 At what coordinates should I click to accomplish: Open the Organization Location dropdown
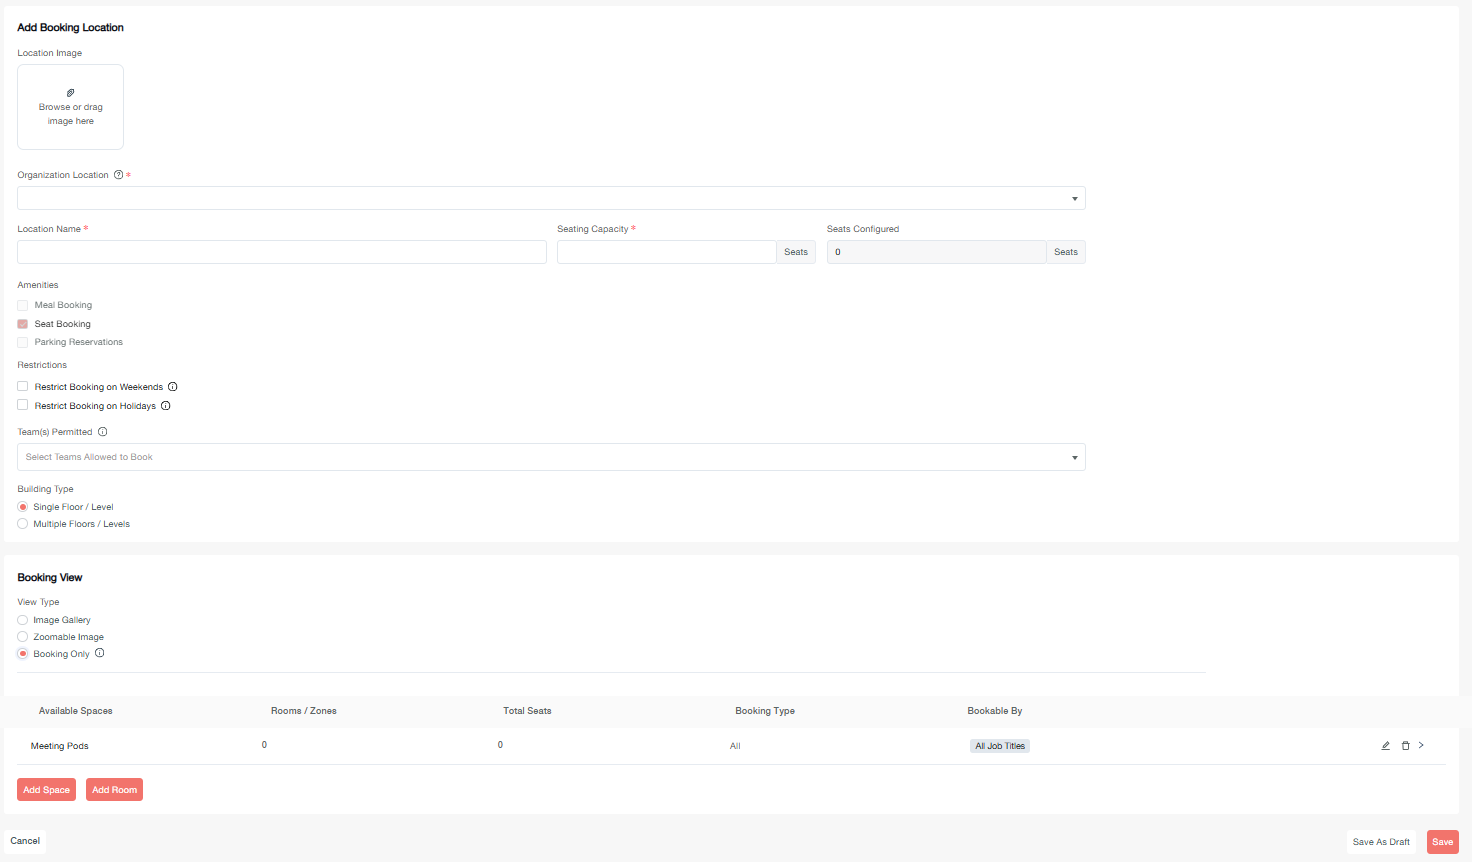click(551, 198)
